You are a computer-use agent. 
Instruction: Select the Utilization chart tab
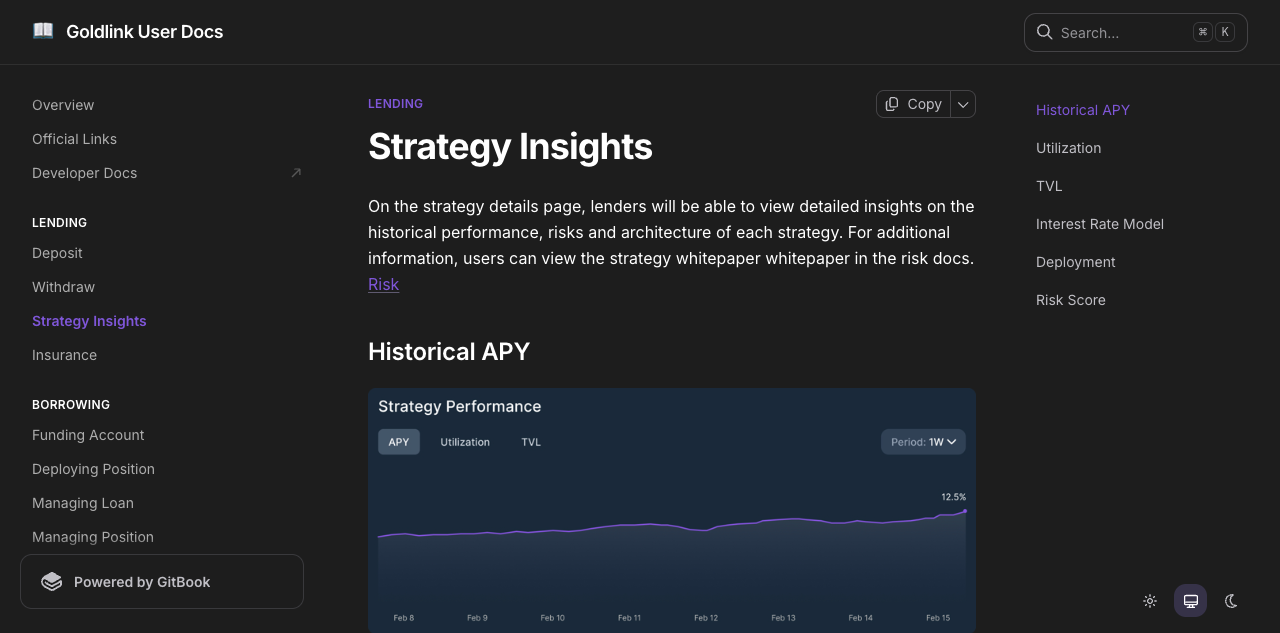coord(465,442)
